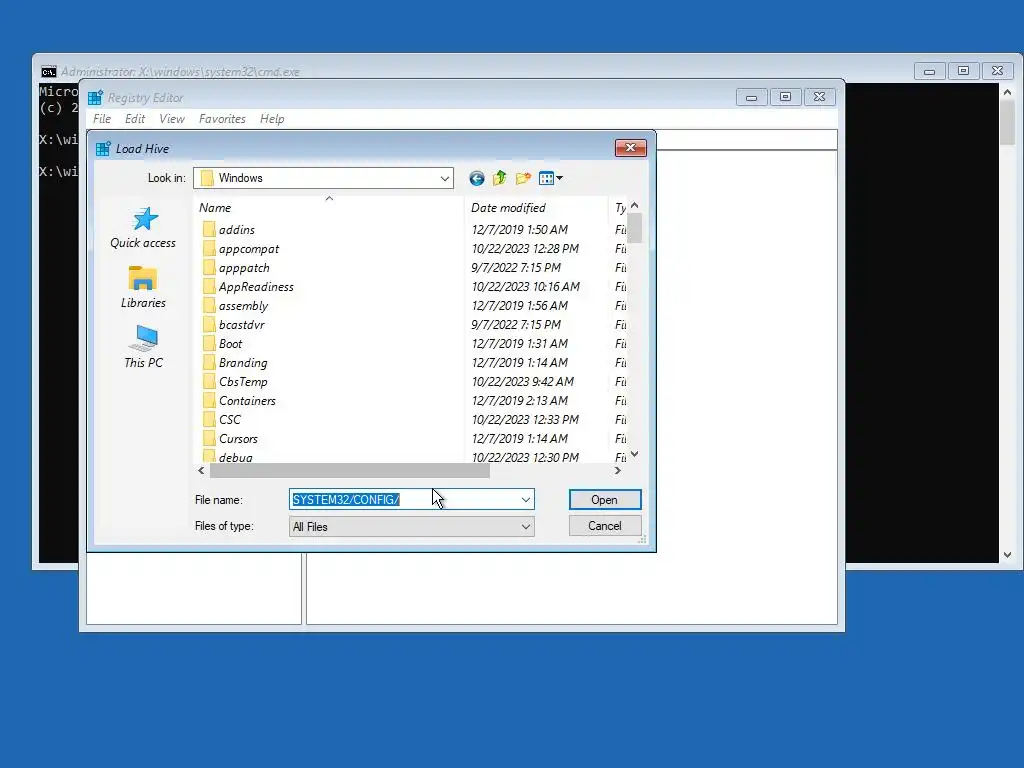This screenshot has height=768, width=1024.
Task: Maximize the cmd.exe window
Action: pos(963,71)
